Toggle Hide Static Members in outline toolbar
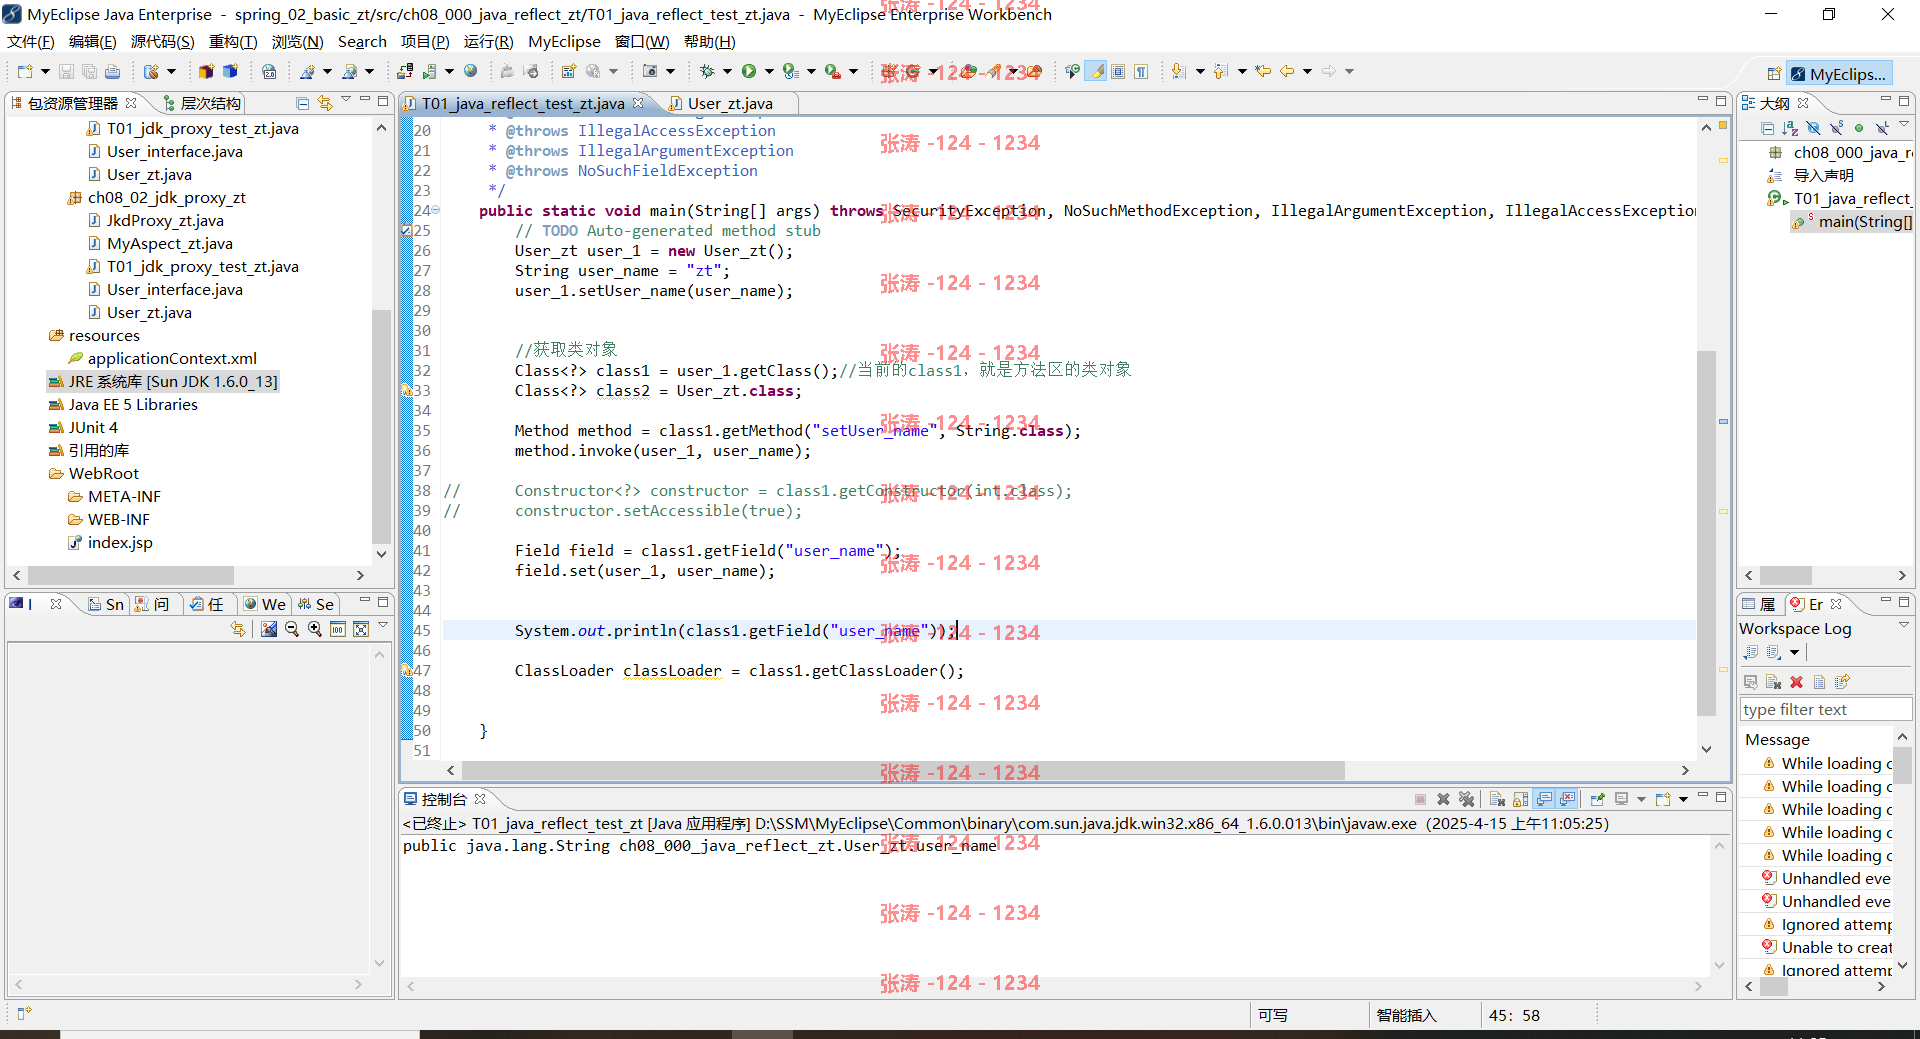Image resolution: width=1920 pixels, height=1039 pixels. pos(1836,128)
